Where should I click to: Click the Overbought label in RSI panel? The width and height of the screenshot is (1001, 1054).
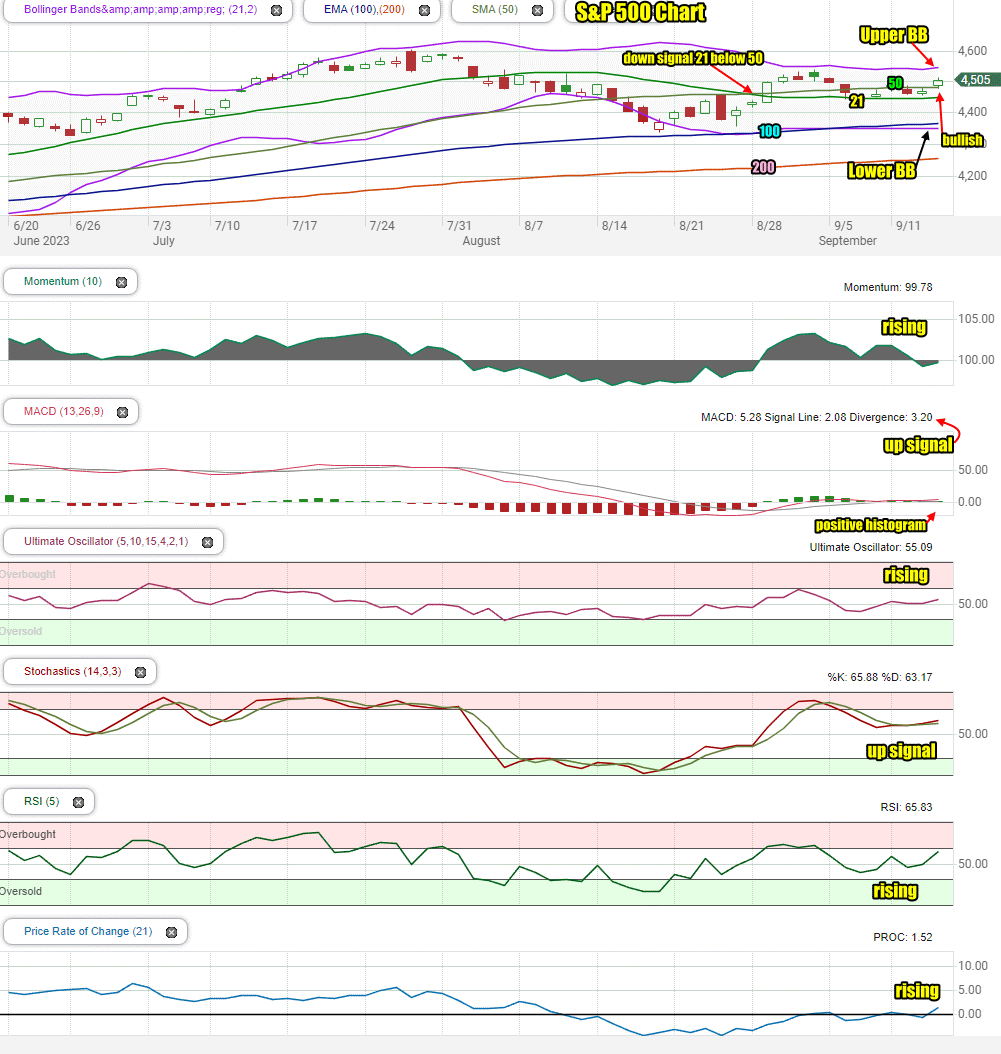[x=28, y=834]
